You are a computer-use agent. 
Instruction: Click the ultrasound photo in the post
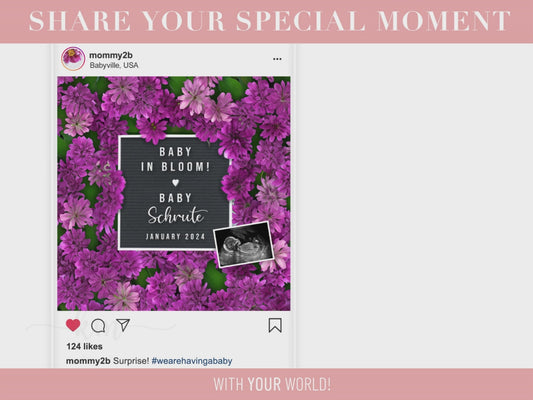pyautogui.click(x=243, y=244)
